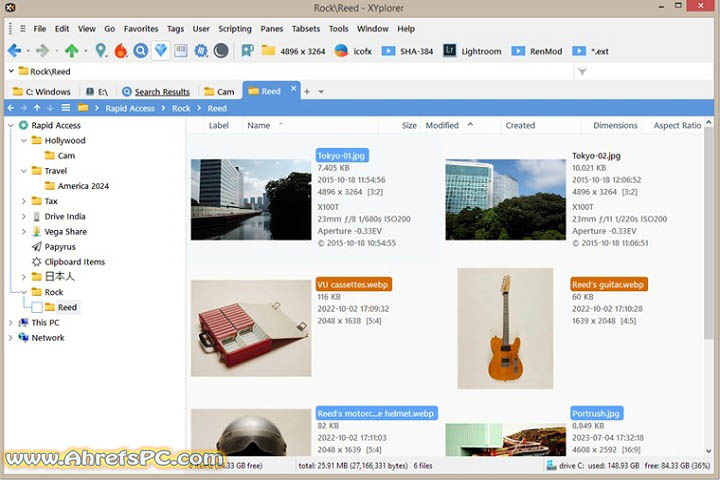720x480 pixels.
Task: Expand the This PC node
Action: [11, 322]
